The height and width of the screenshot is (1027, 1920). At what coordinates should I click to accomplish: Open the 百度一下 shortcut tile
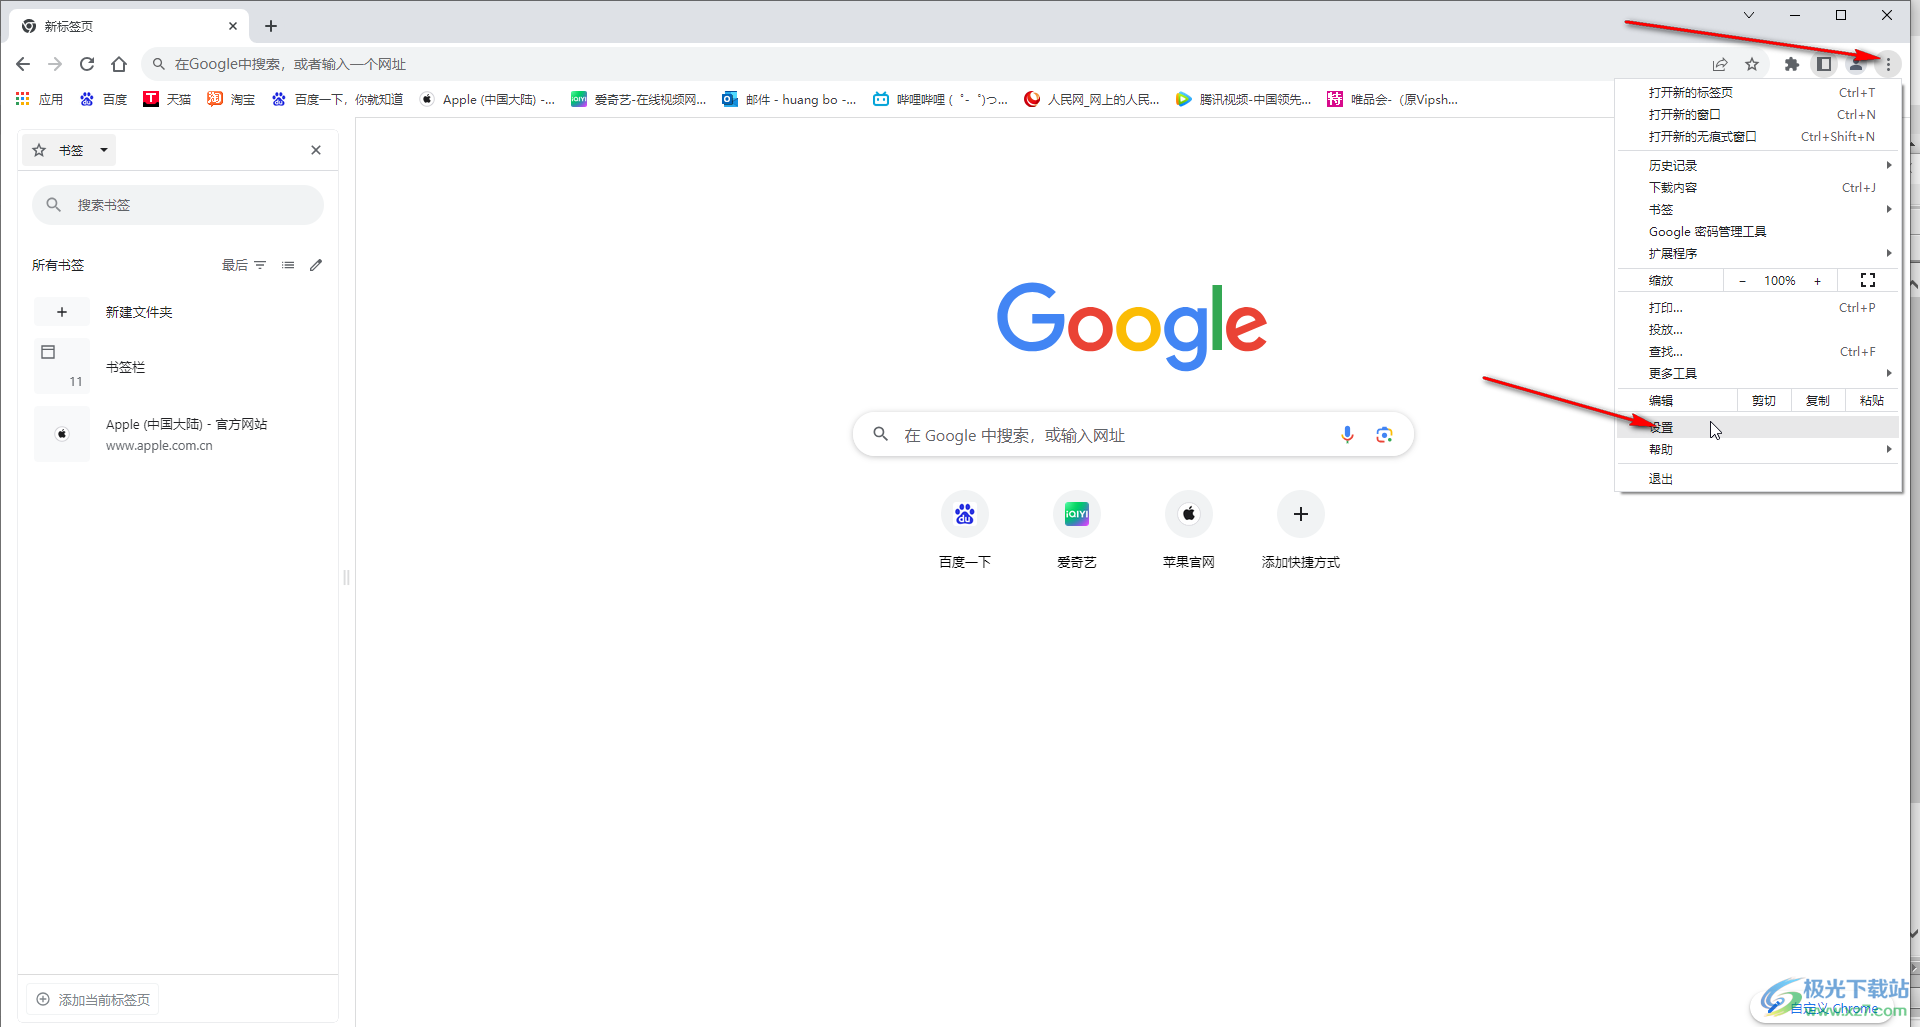965,530
